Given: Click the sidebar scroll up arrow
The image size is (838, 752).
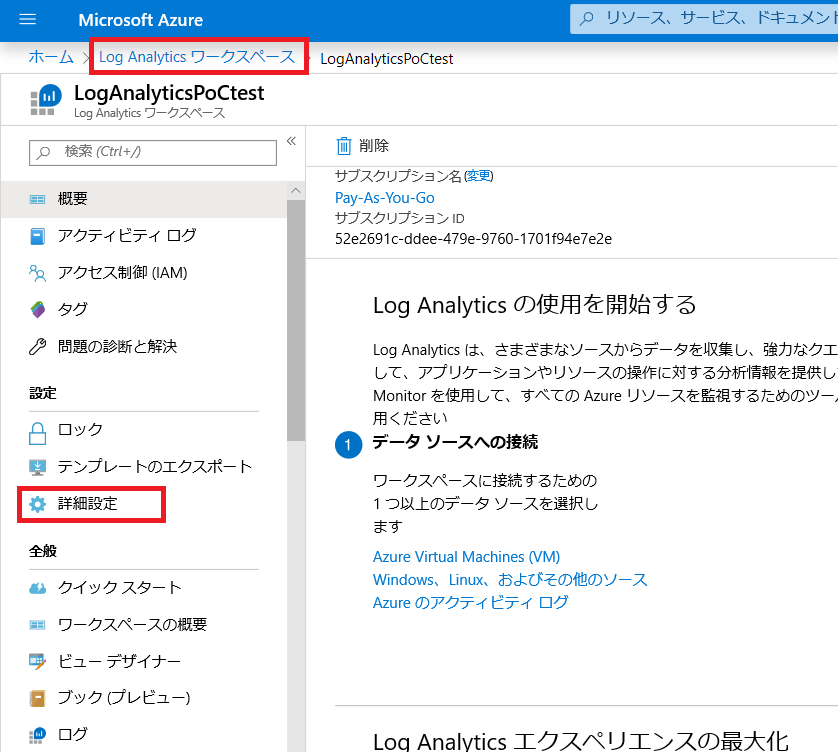Looking at the screenshot, I should pyautogui.click(x=296, y=190).
